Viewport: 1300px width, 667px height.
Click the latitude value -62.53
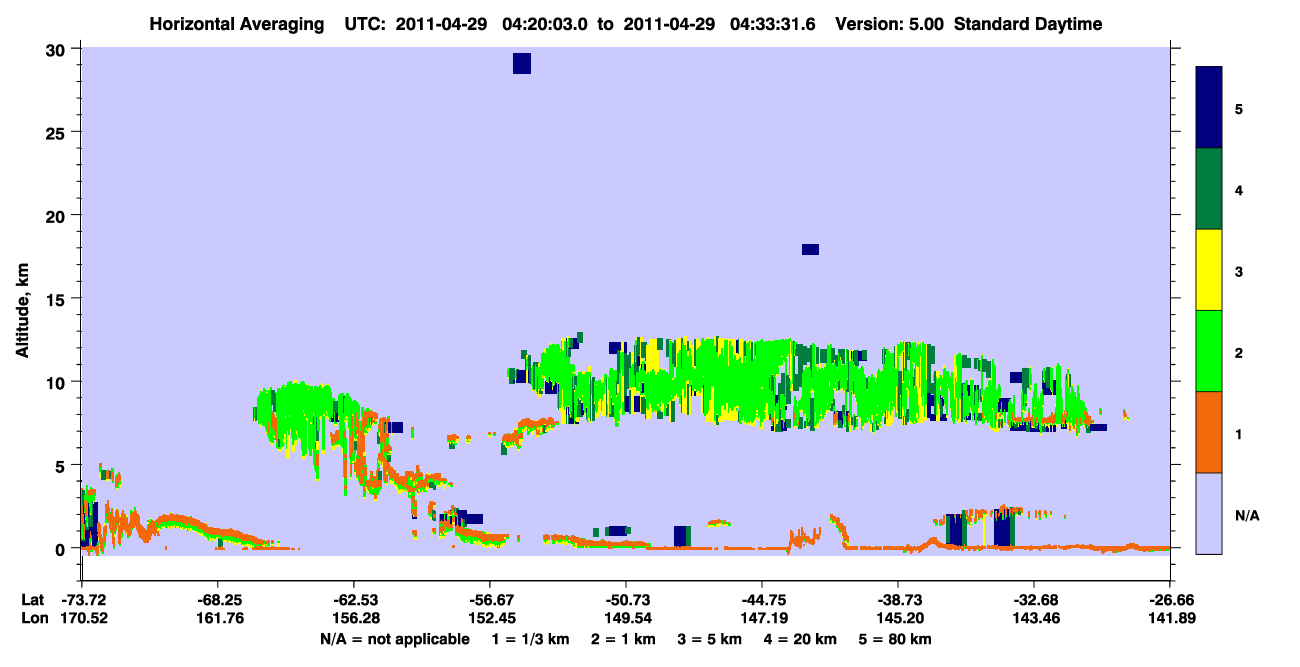[x=353, y=600]
